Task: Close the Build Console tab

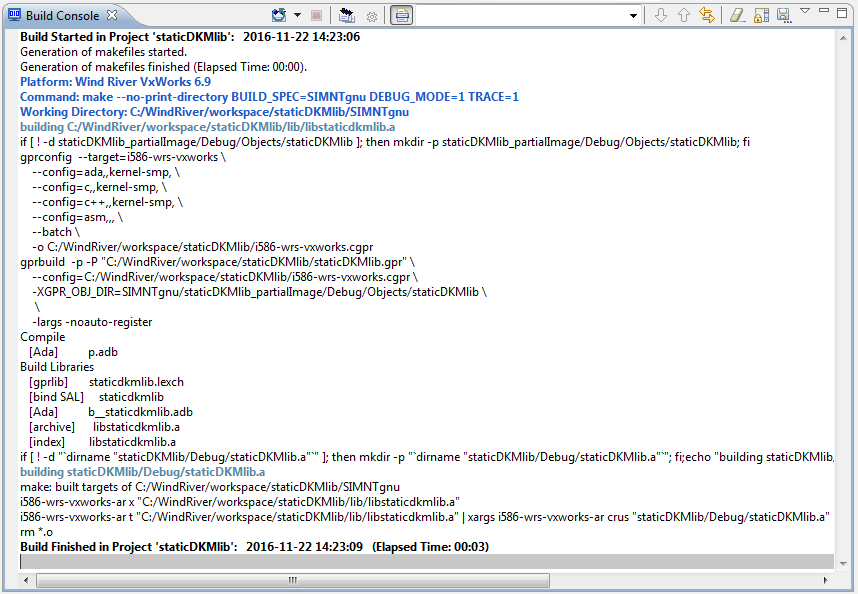Action: click(x=112, y=15)
